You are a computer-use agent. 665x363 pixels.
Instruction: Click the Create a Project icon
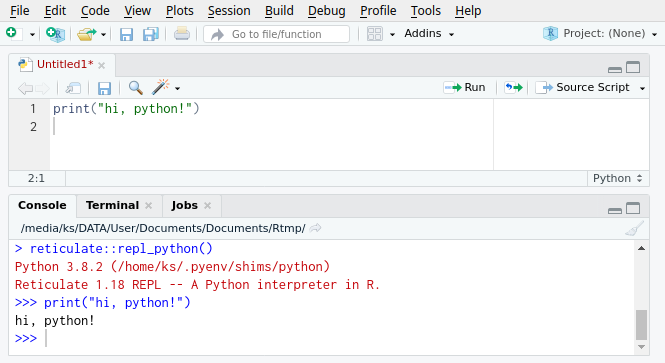click(56, 34)
